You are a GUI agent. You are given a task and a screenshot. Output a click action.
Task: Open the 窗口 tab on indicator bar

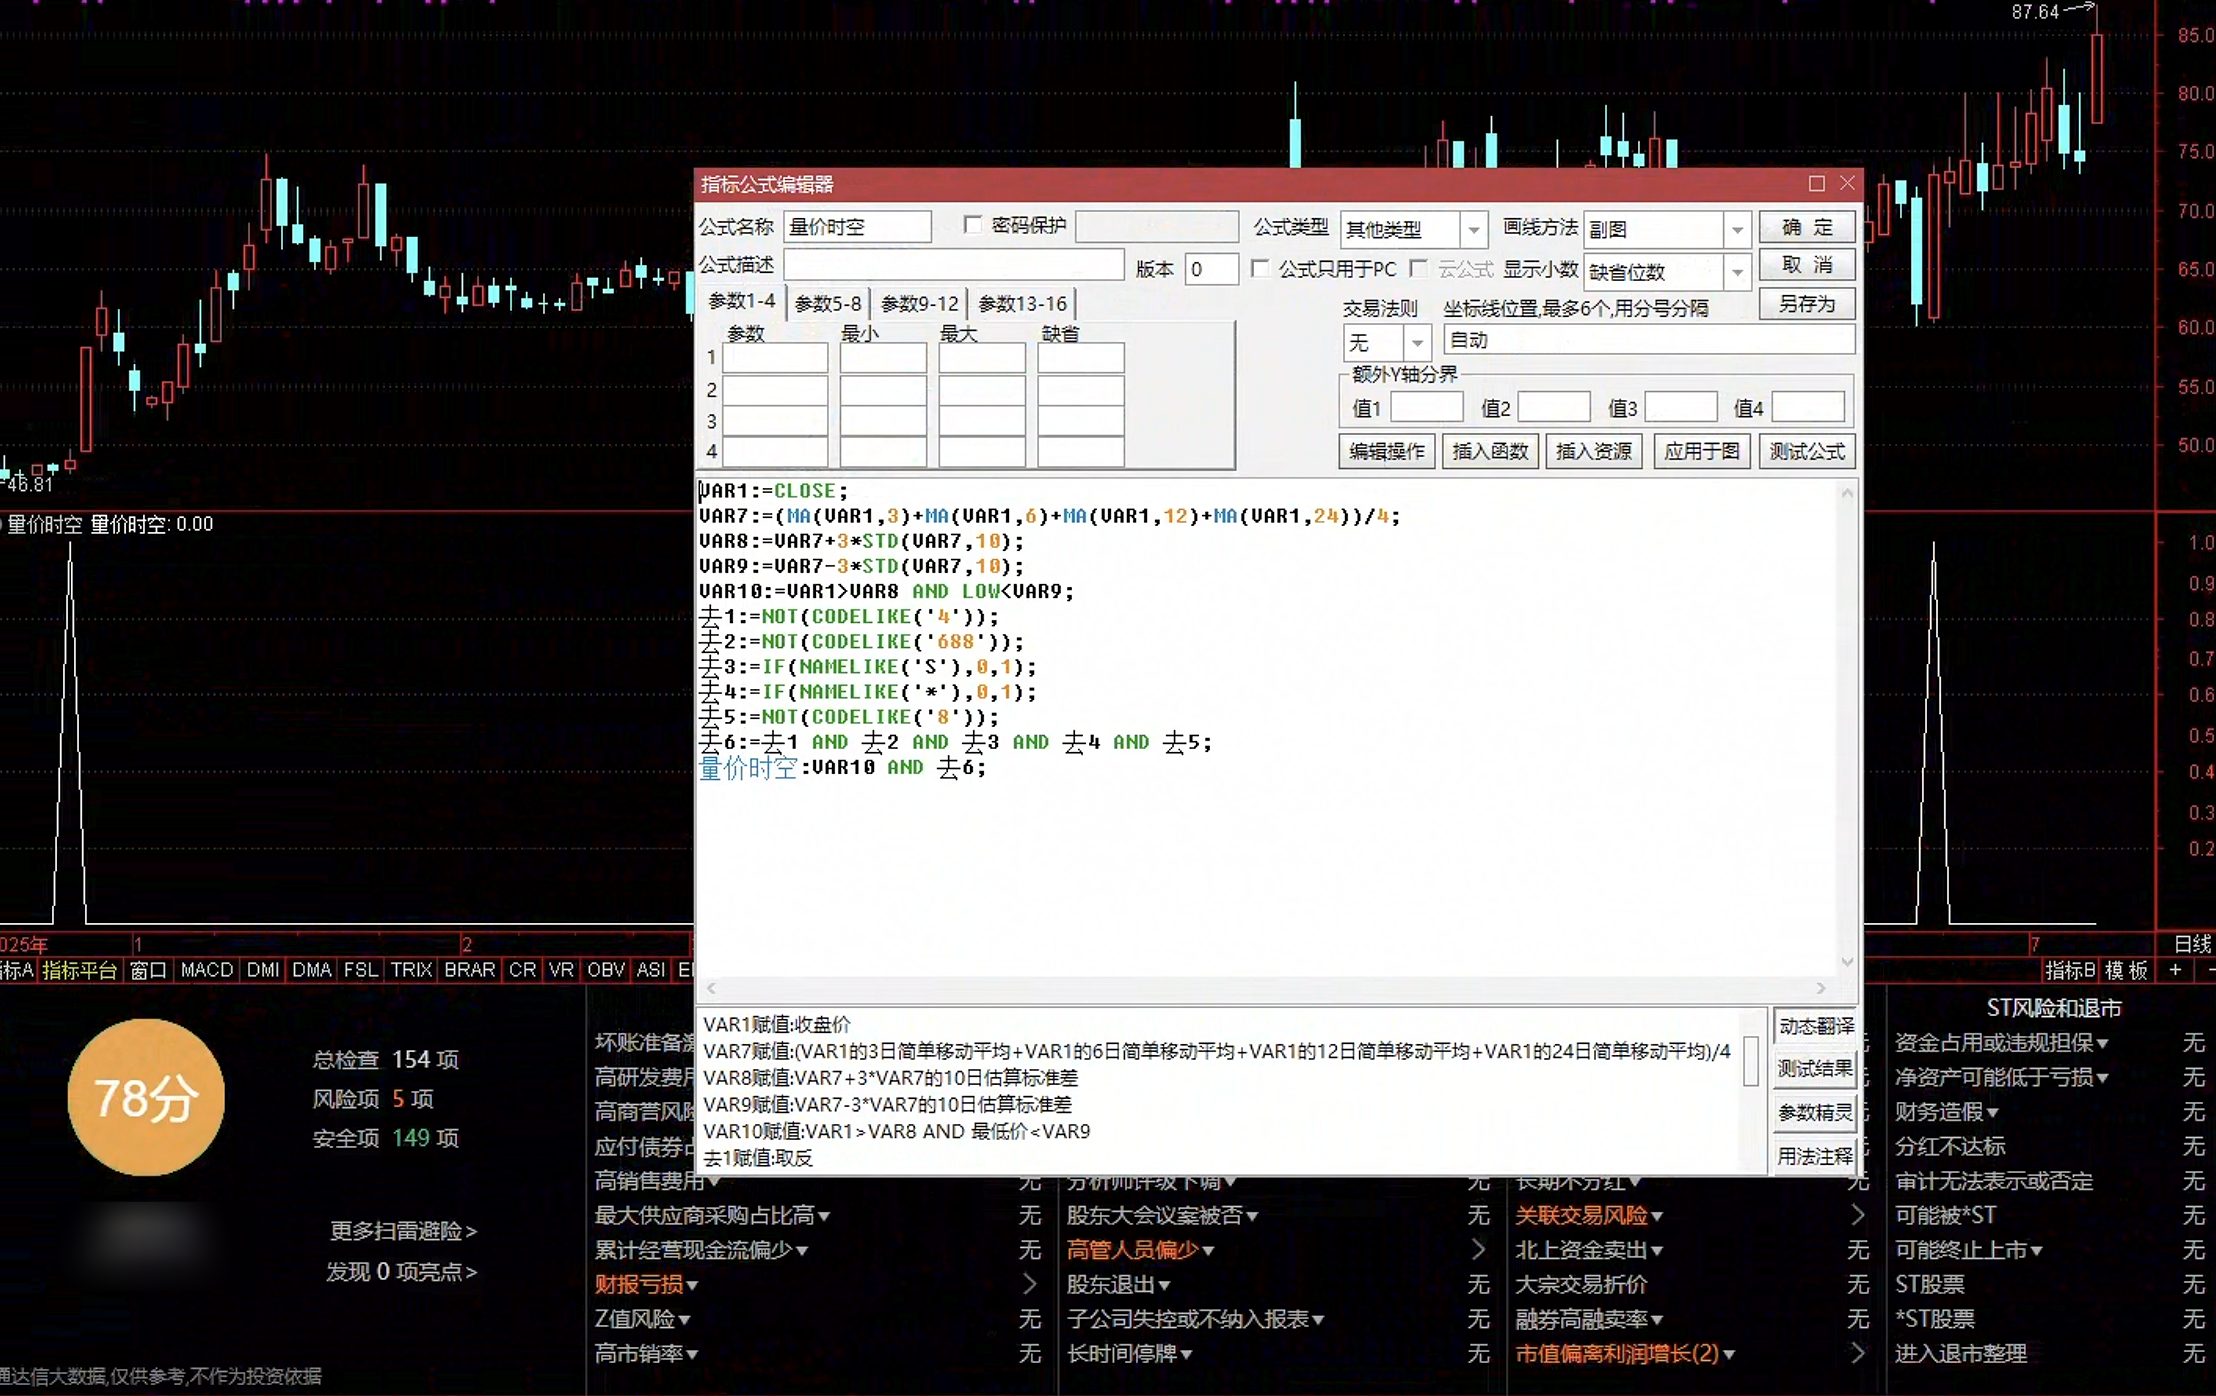[148, 970]
